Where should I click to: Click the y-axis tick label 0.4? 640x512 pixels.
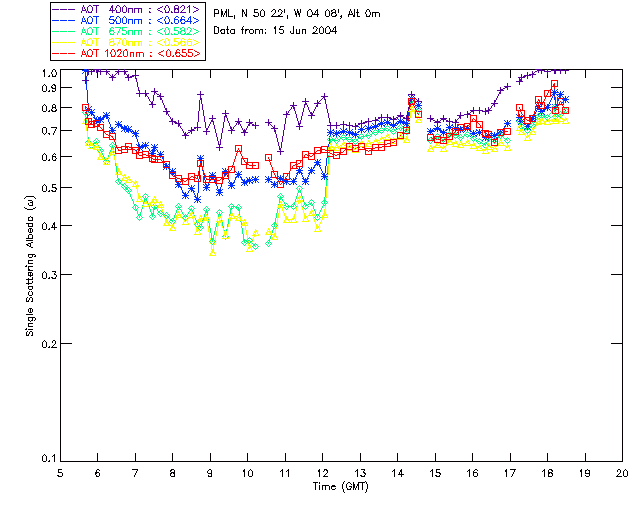49,226
